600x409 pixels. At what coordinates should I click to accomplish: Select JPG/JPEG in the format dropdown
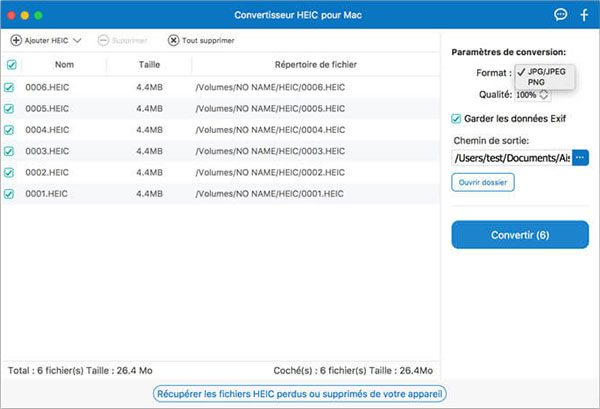(x=545, y=72)
